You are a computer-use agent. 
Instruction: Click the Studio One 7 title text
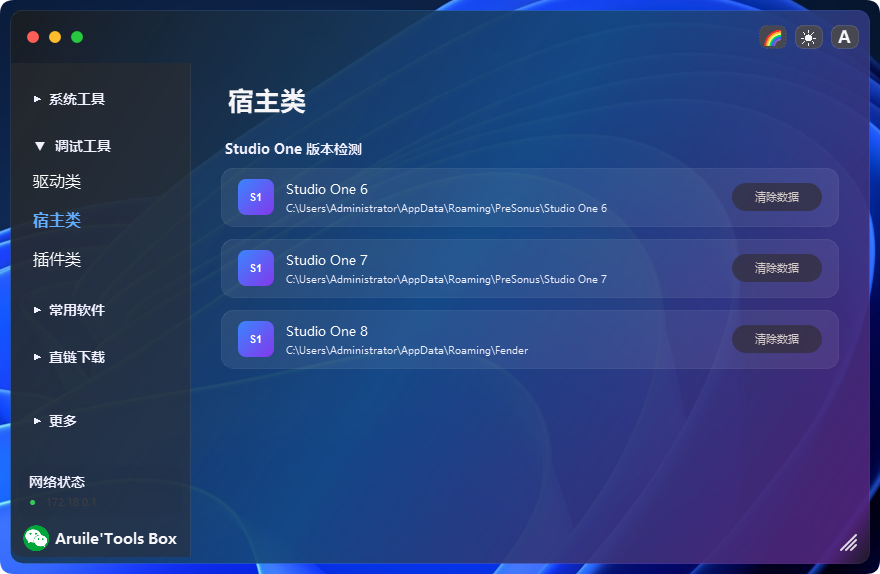pyautogui.click(x=327, y=260)
